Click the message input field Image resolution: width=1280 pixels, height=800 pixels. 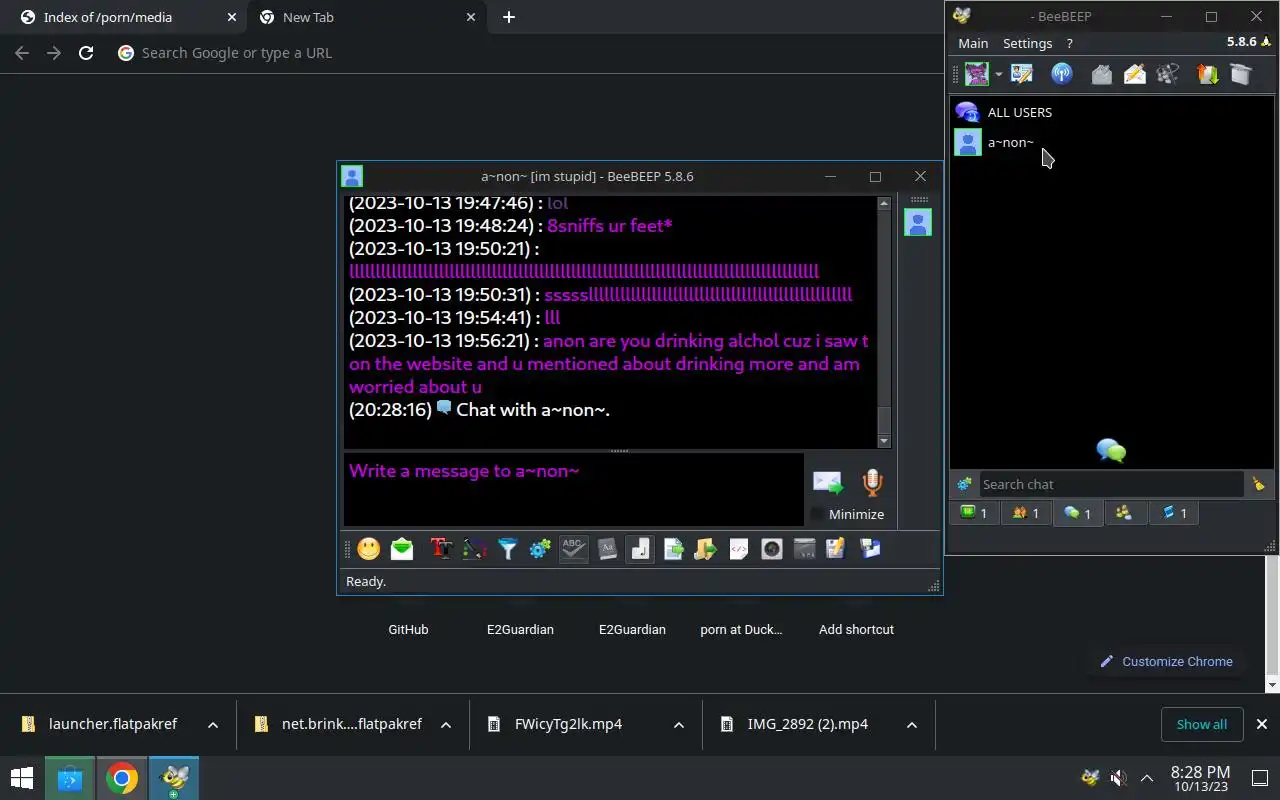pyautogui.click(x=574, y=489)
